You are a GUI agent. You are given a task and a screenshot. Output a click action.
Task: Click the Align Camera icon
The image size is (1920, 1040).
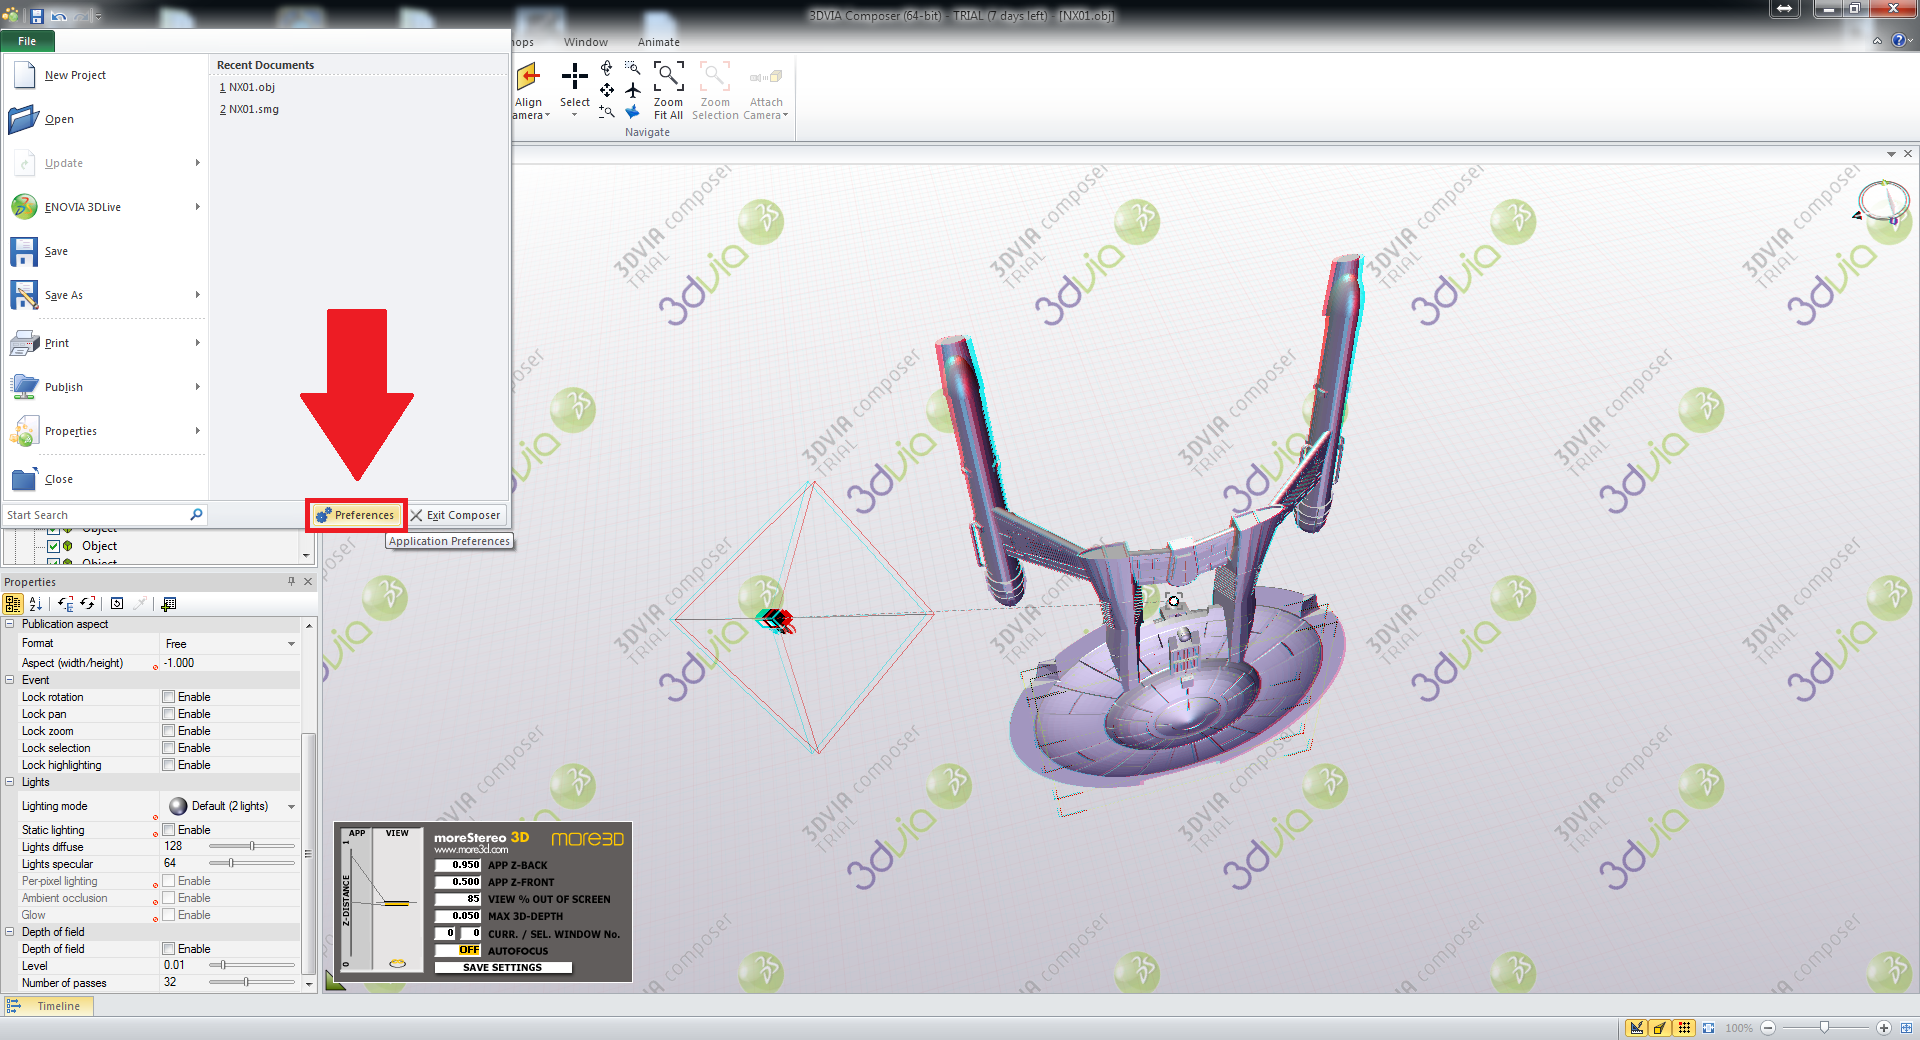(528, 77)
